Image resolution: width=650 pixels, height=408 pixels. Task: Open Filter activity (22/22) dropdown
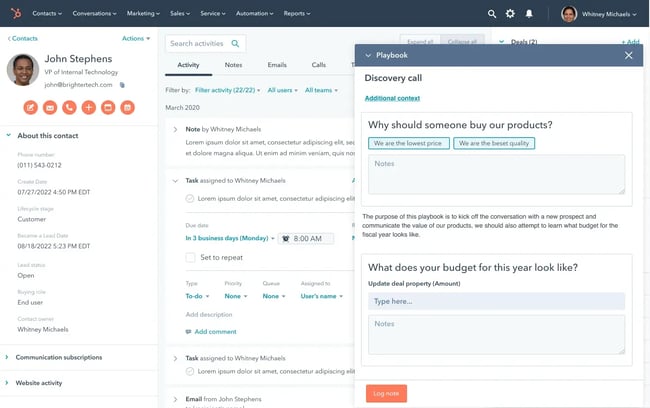click(227, 90)
